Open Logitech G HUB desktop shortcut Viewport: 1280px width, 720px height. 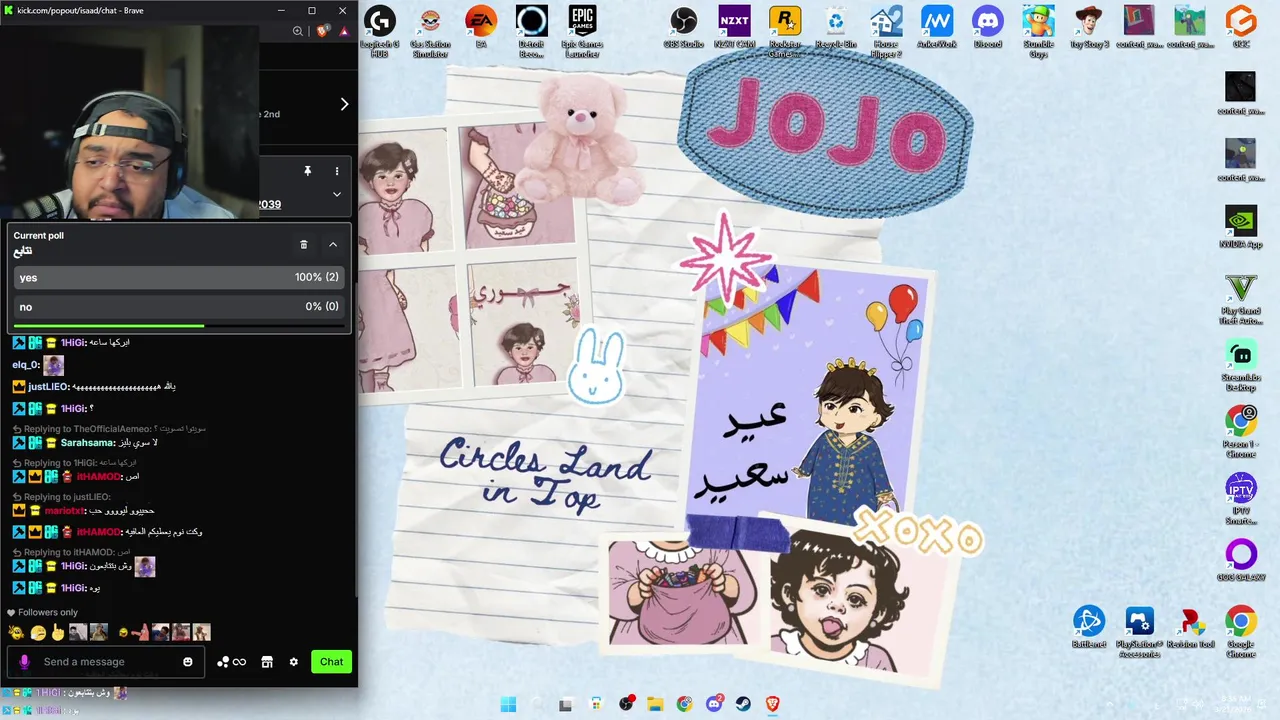(x=379, y=30)
